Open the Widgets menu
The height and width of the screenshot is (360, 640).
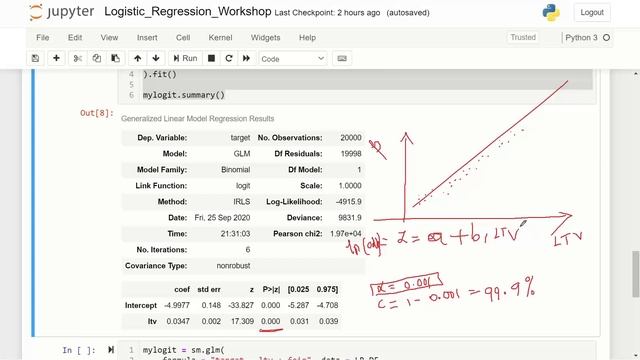(x=265, y=38)
